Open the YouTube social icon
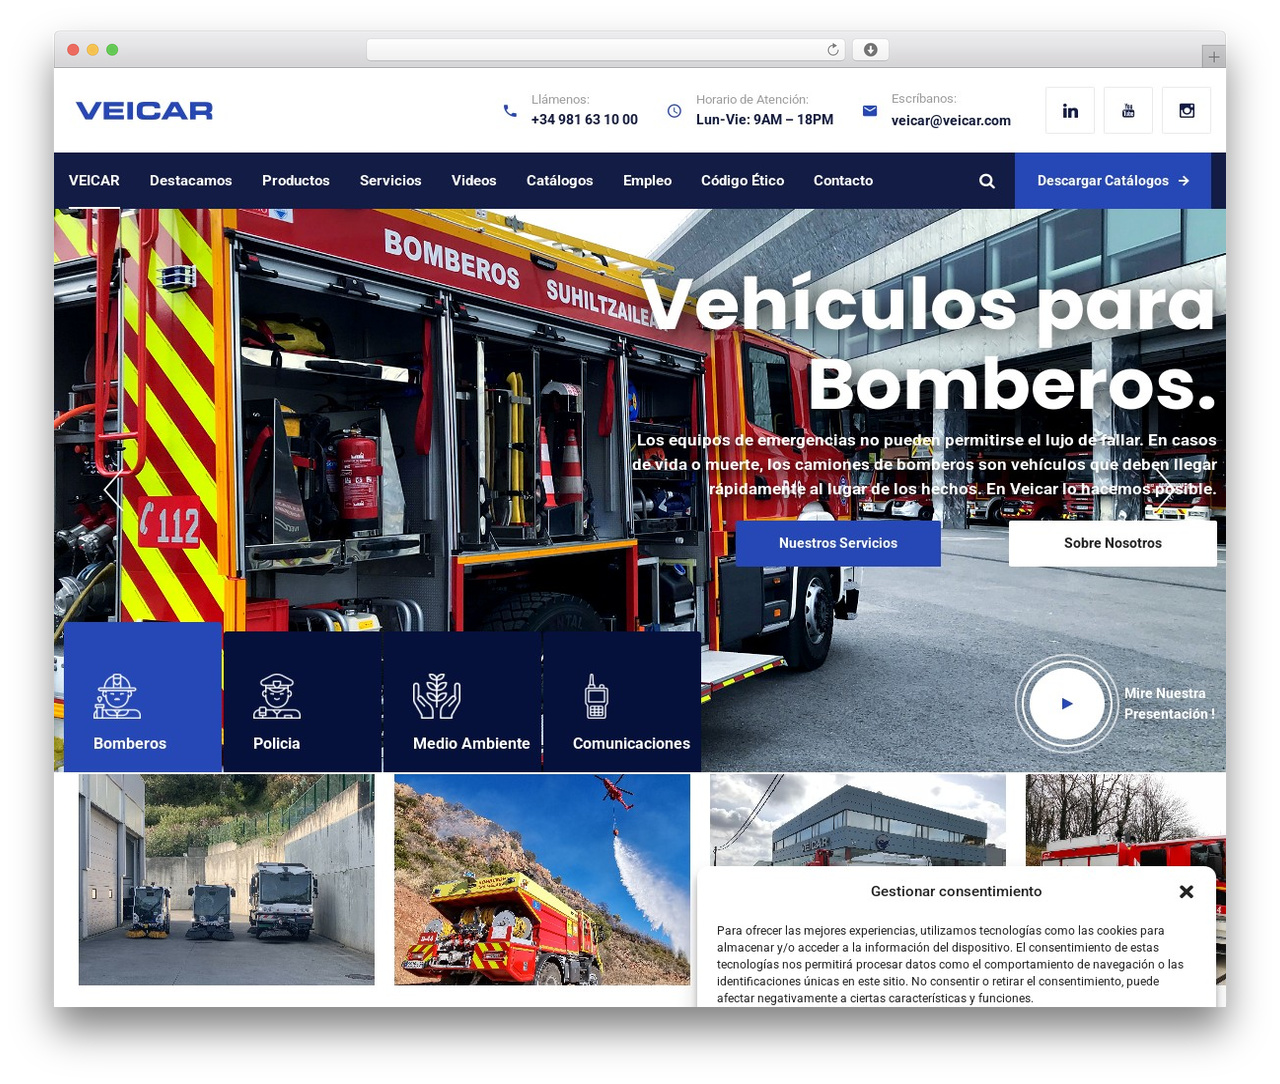The height and width of the screenshot is (1084, 1280). tap(1128, 110)
